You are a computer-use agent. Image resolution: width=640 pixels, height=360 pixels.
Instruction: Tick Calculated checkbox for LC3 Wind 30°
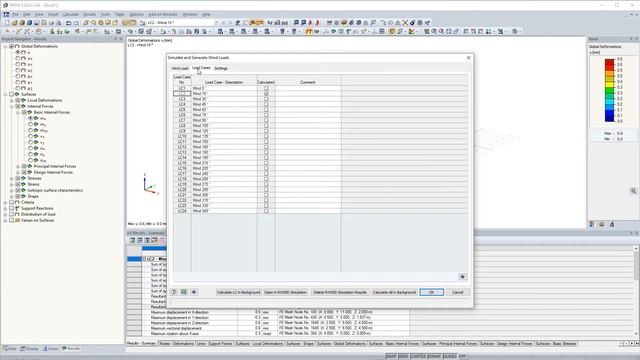click(266, 99)
